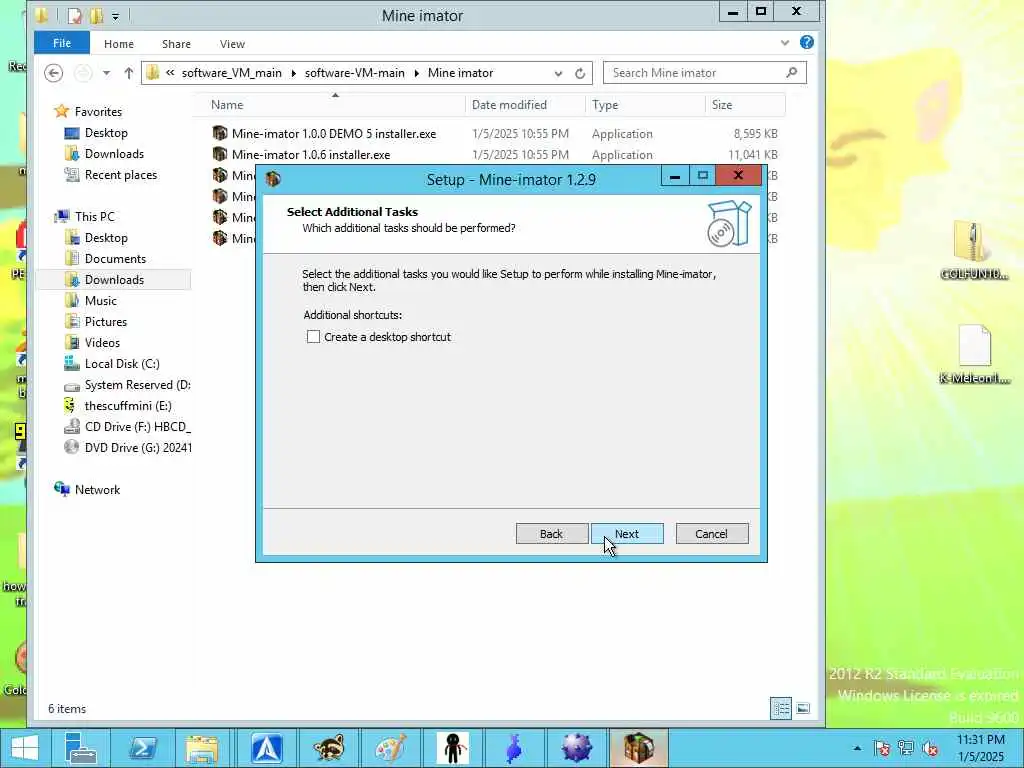Screen dimensions: 1024x768
Task: Open the purple spiky ball taskbar app
Action: [576, 748]
